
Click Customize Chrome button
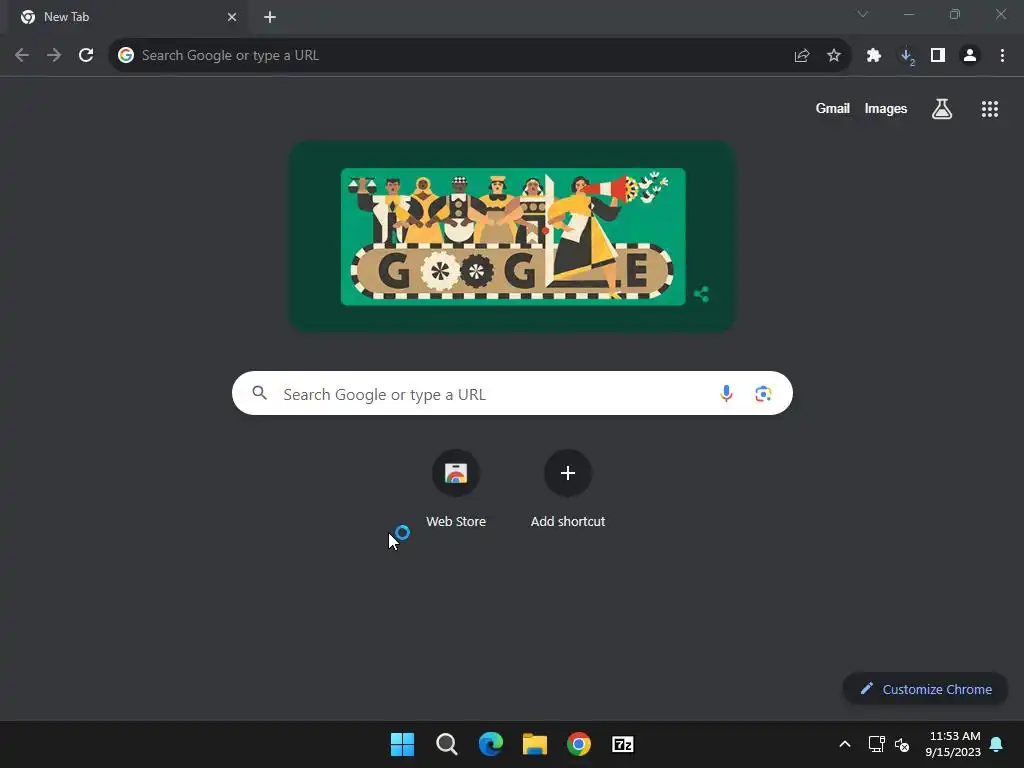(925, 689)
